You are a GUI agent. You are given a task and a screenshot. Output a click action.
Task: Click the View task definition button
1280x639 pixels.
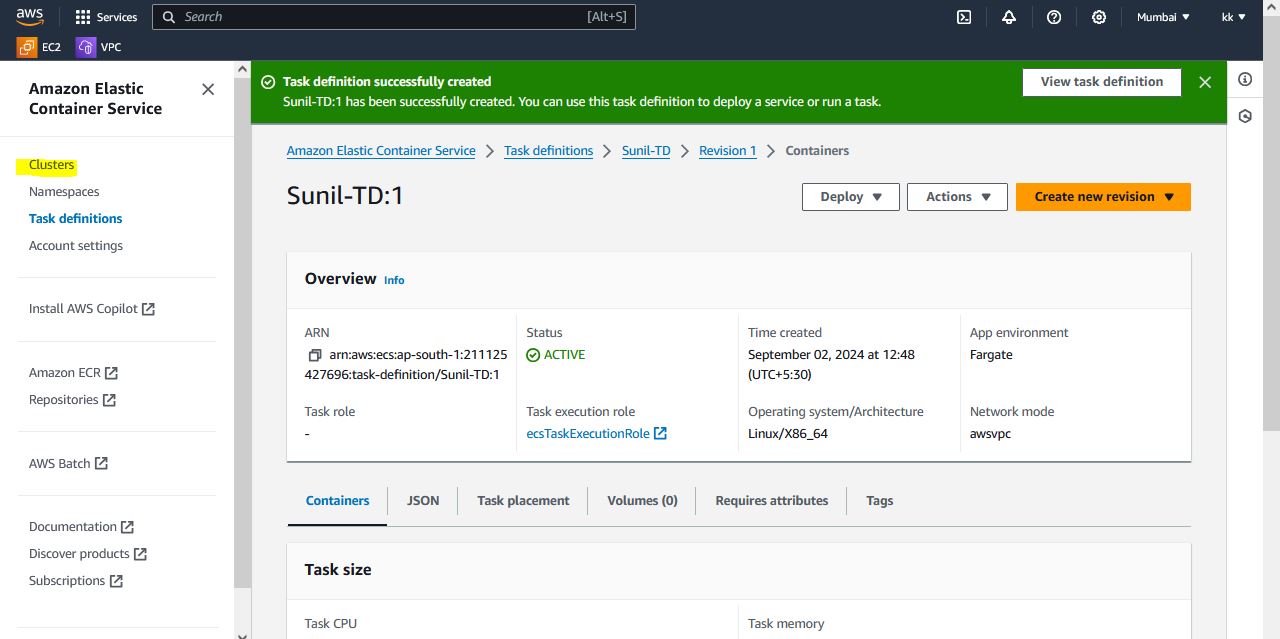1101,82
